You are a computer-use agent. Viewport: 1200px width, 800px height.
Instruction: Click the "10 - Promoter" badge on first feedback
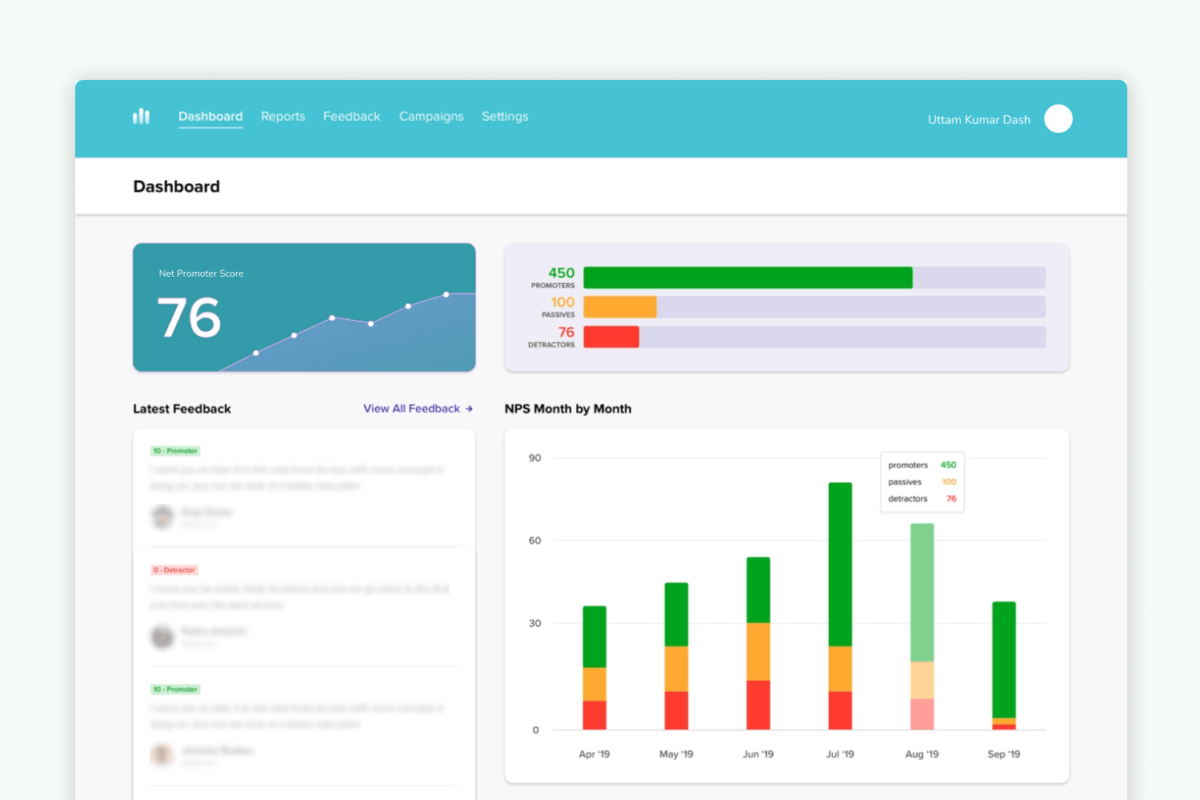point(175,451)
